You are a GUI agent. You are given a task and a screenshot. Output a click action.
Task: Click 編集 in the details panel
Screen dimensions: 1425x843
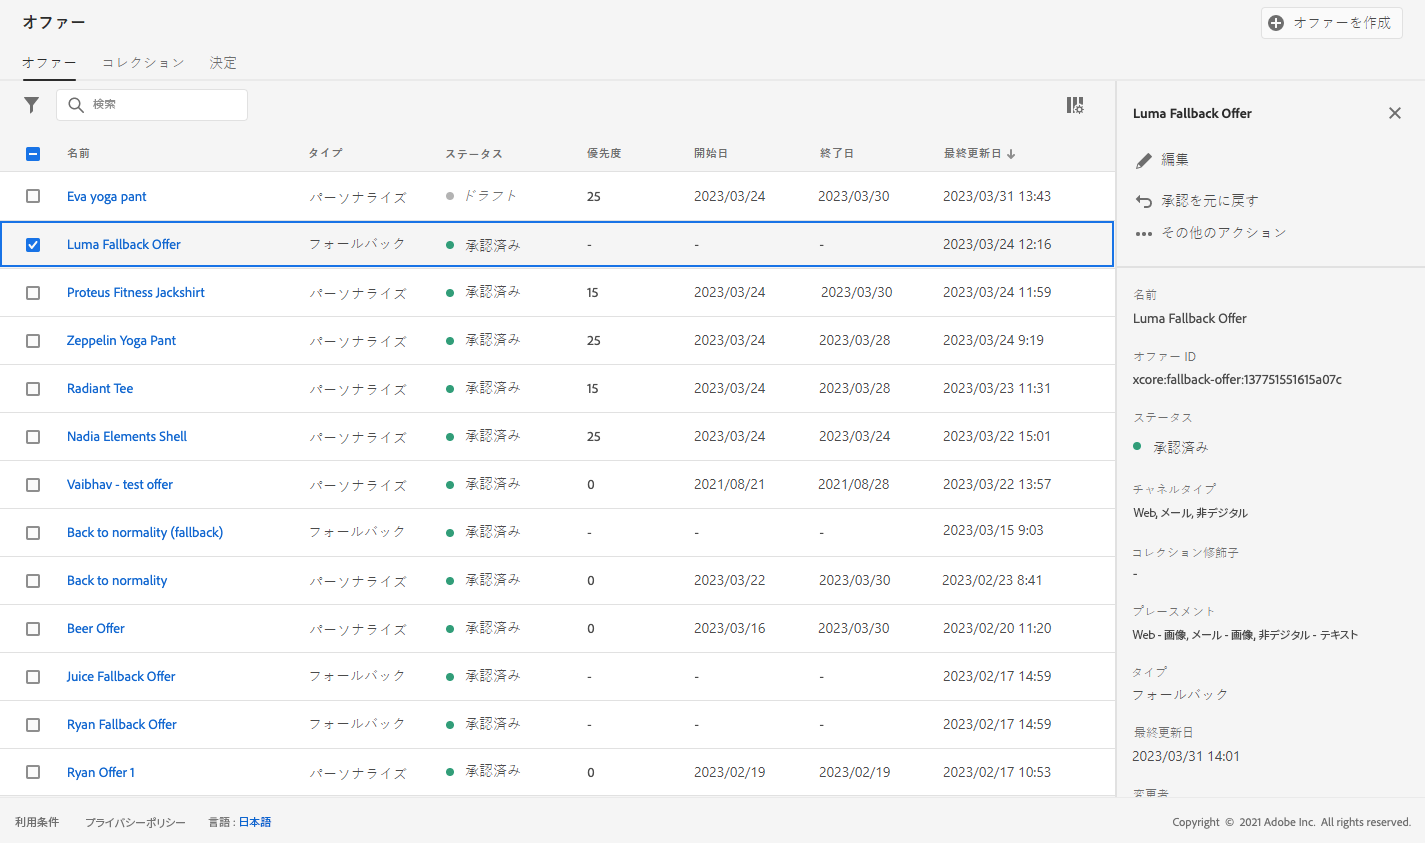point(1175,160)
